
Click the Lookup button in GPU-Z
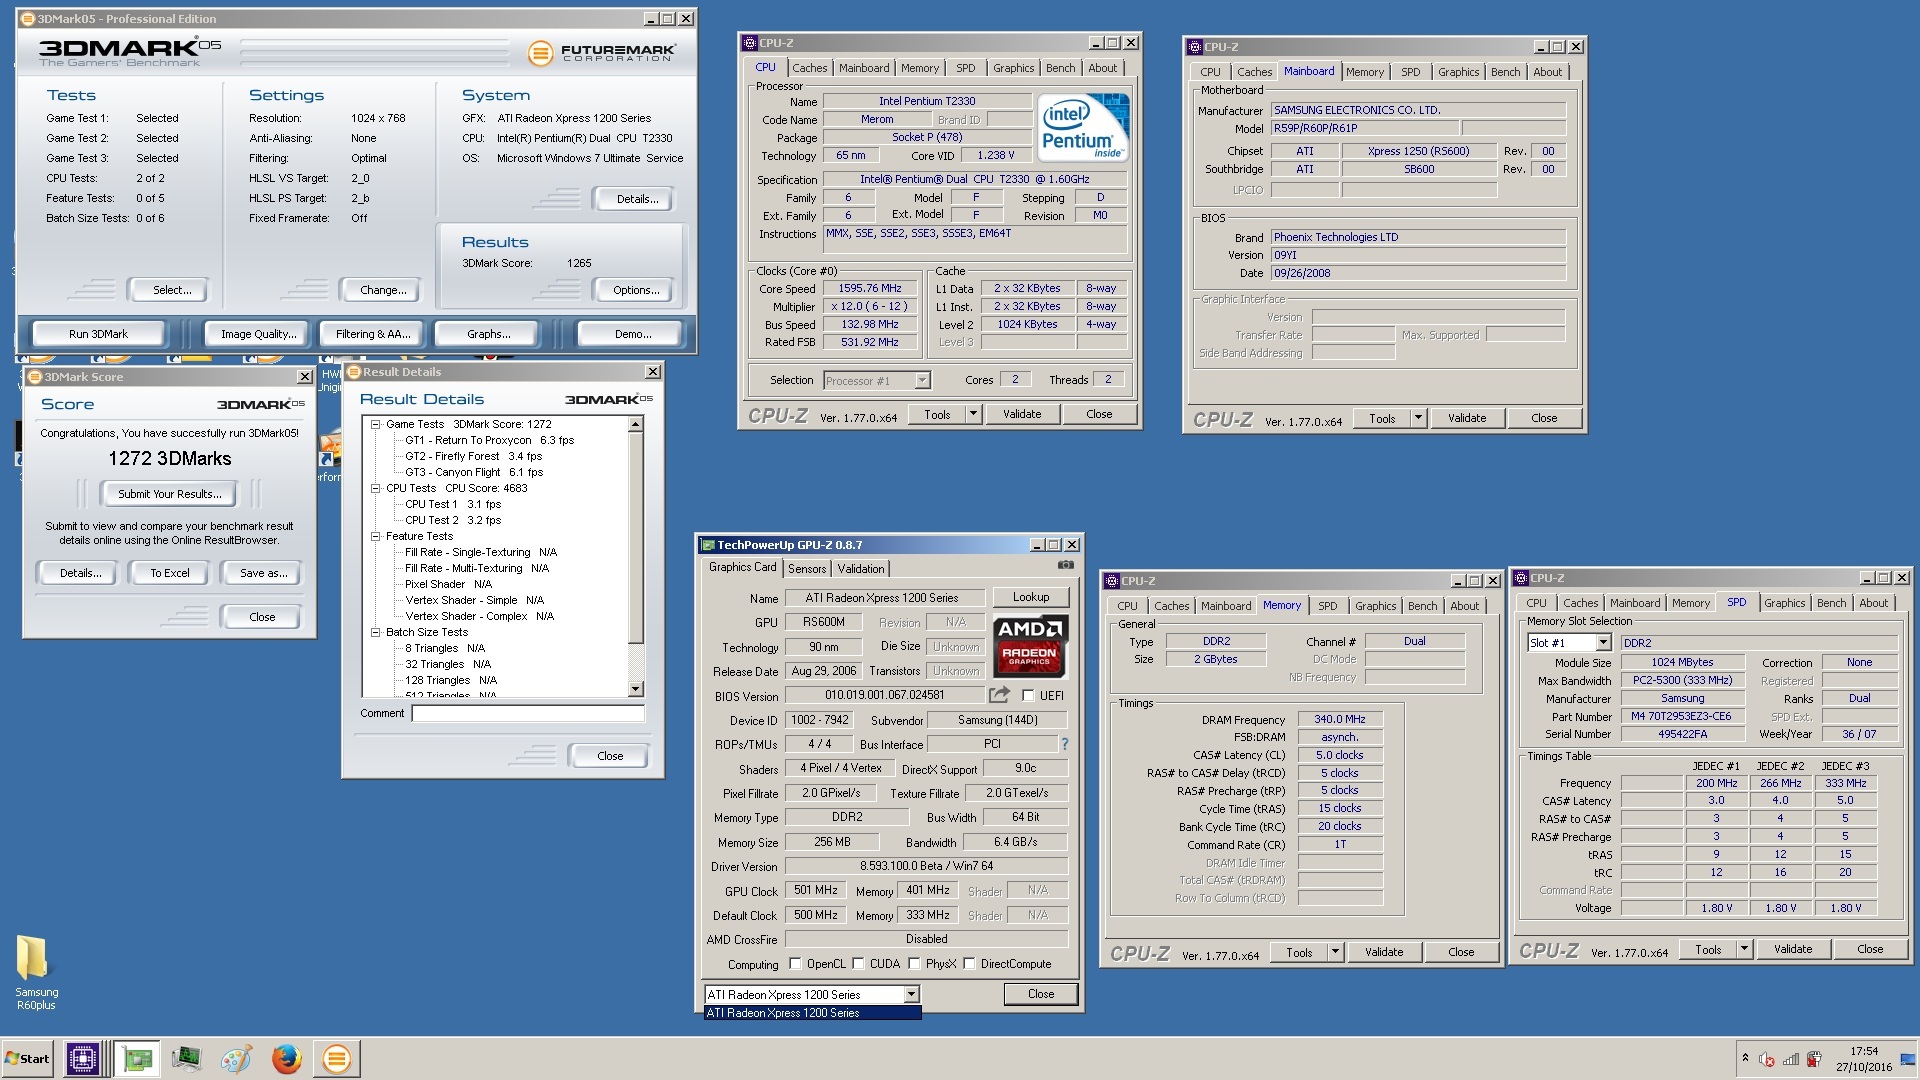(x=1031, y=597)
